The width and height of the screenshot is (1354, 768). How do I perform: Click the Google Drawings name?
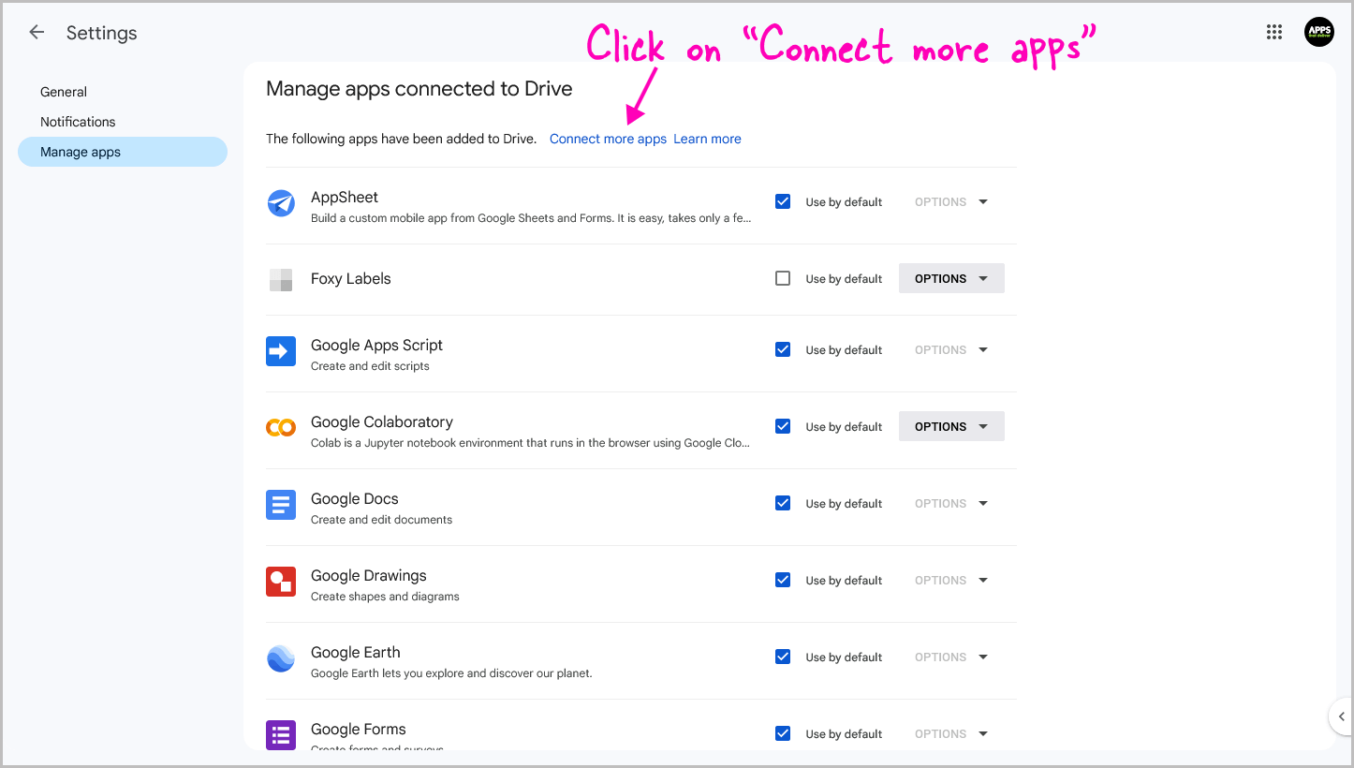(369, 576)
